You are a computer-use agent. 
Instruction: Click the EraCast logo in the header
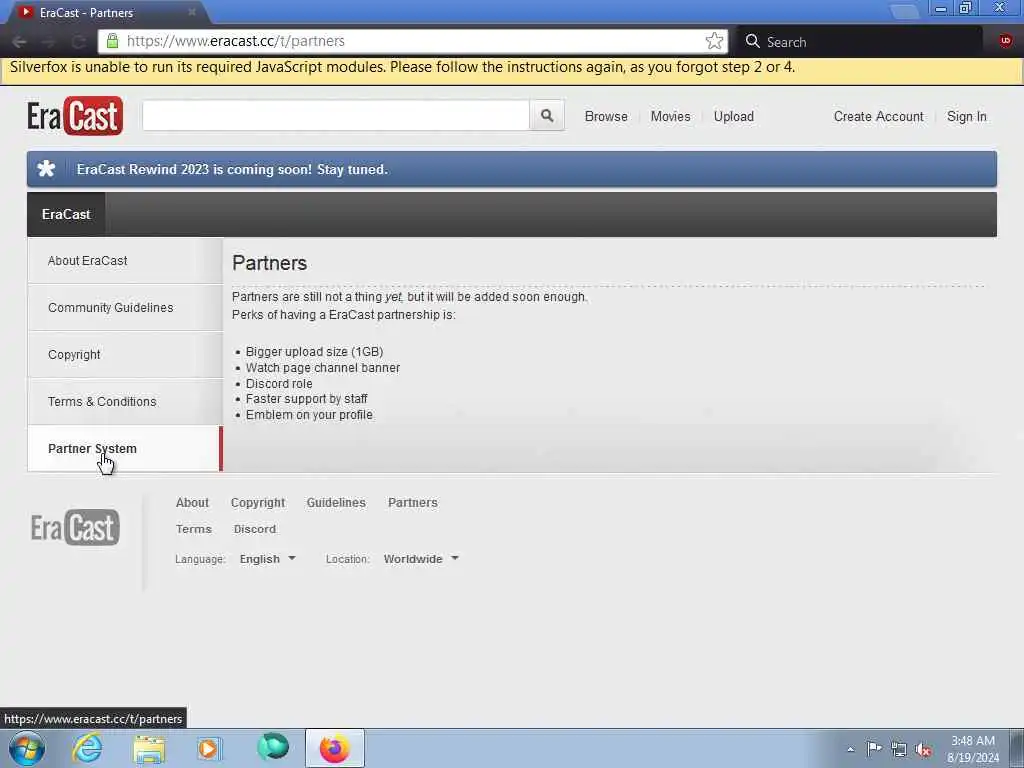tap(75, 116)
